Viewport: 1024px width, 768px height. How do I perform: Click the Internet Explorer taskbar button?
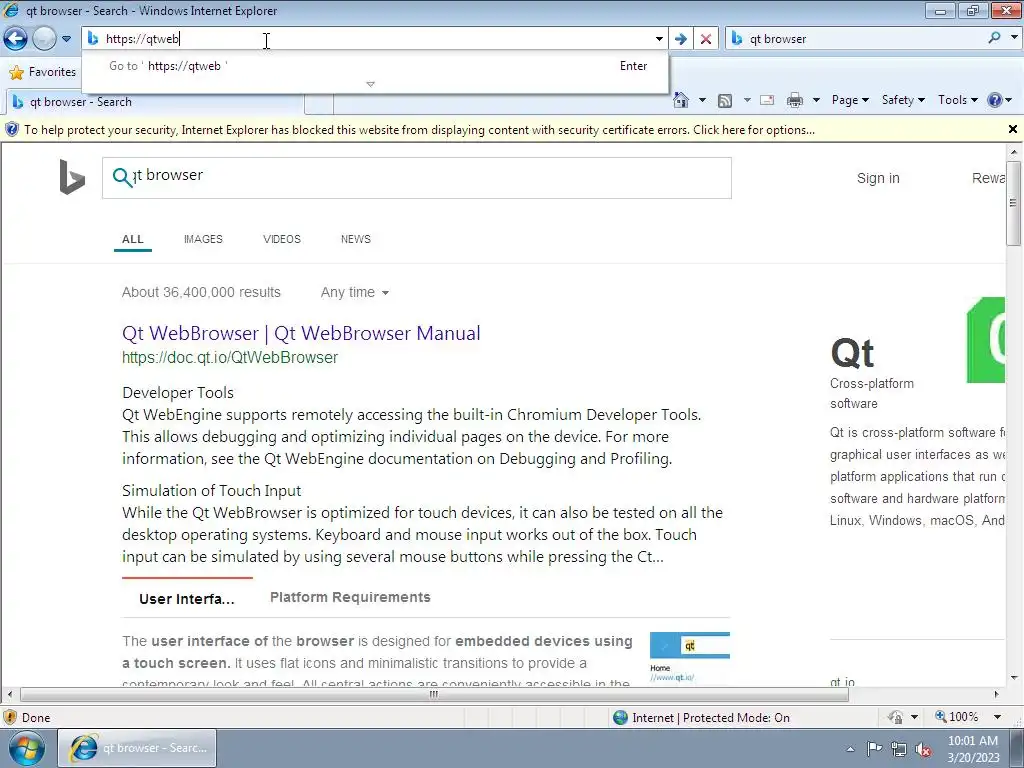137,748
